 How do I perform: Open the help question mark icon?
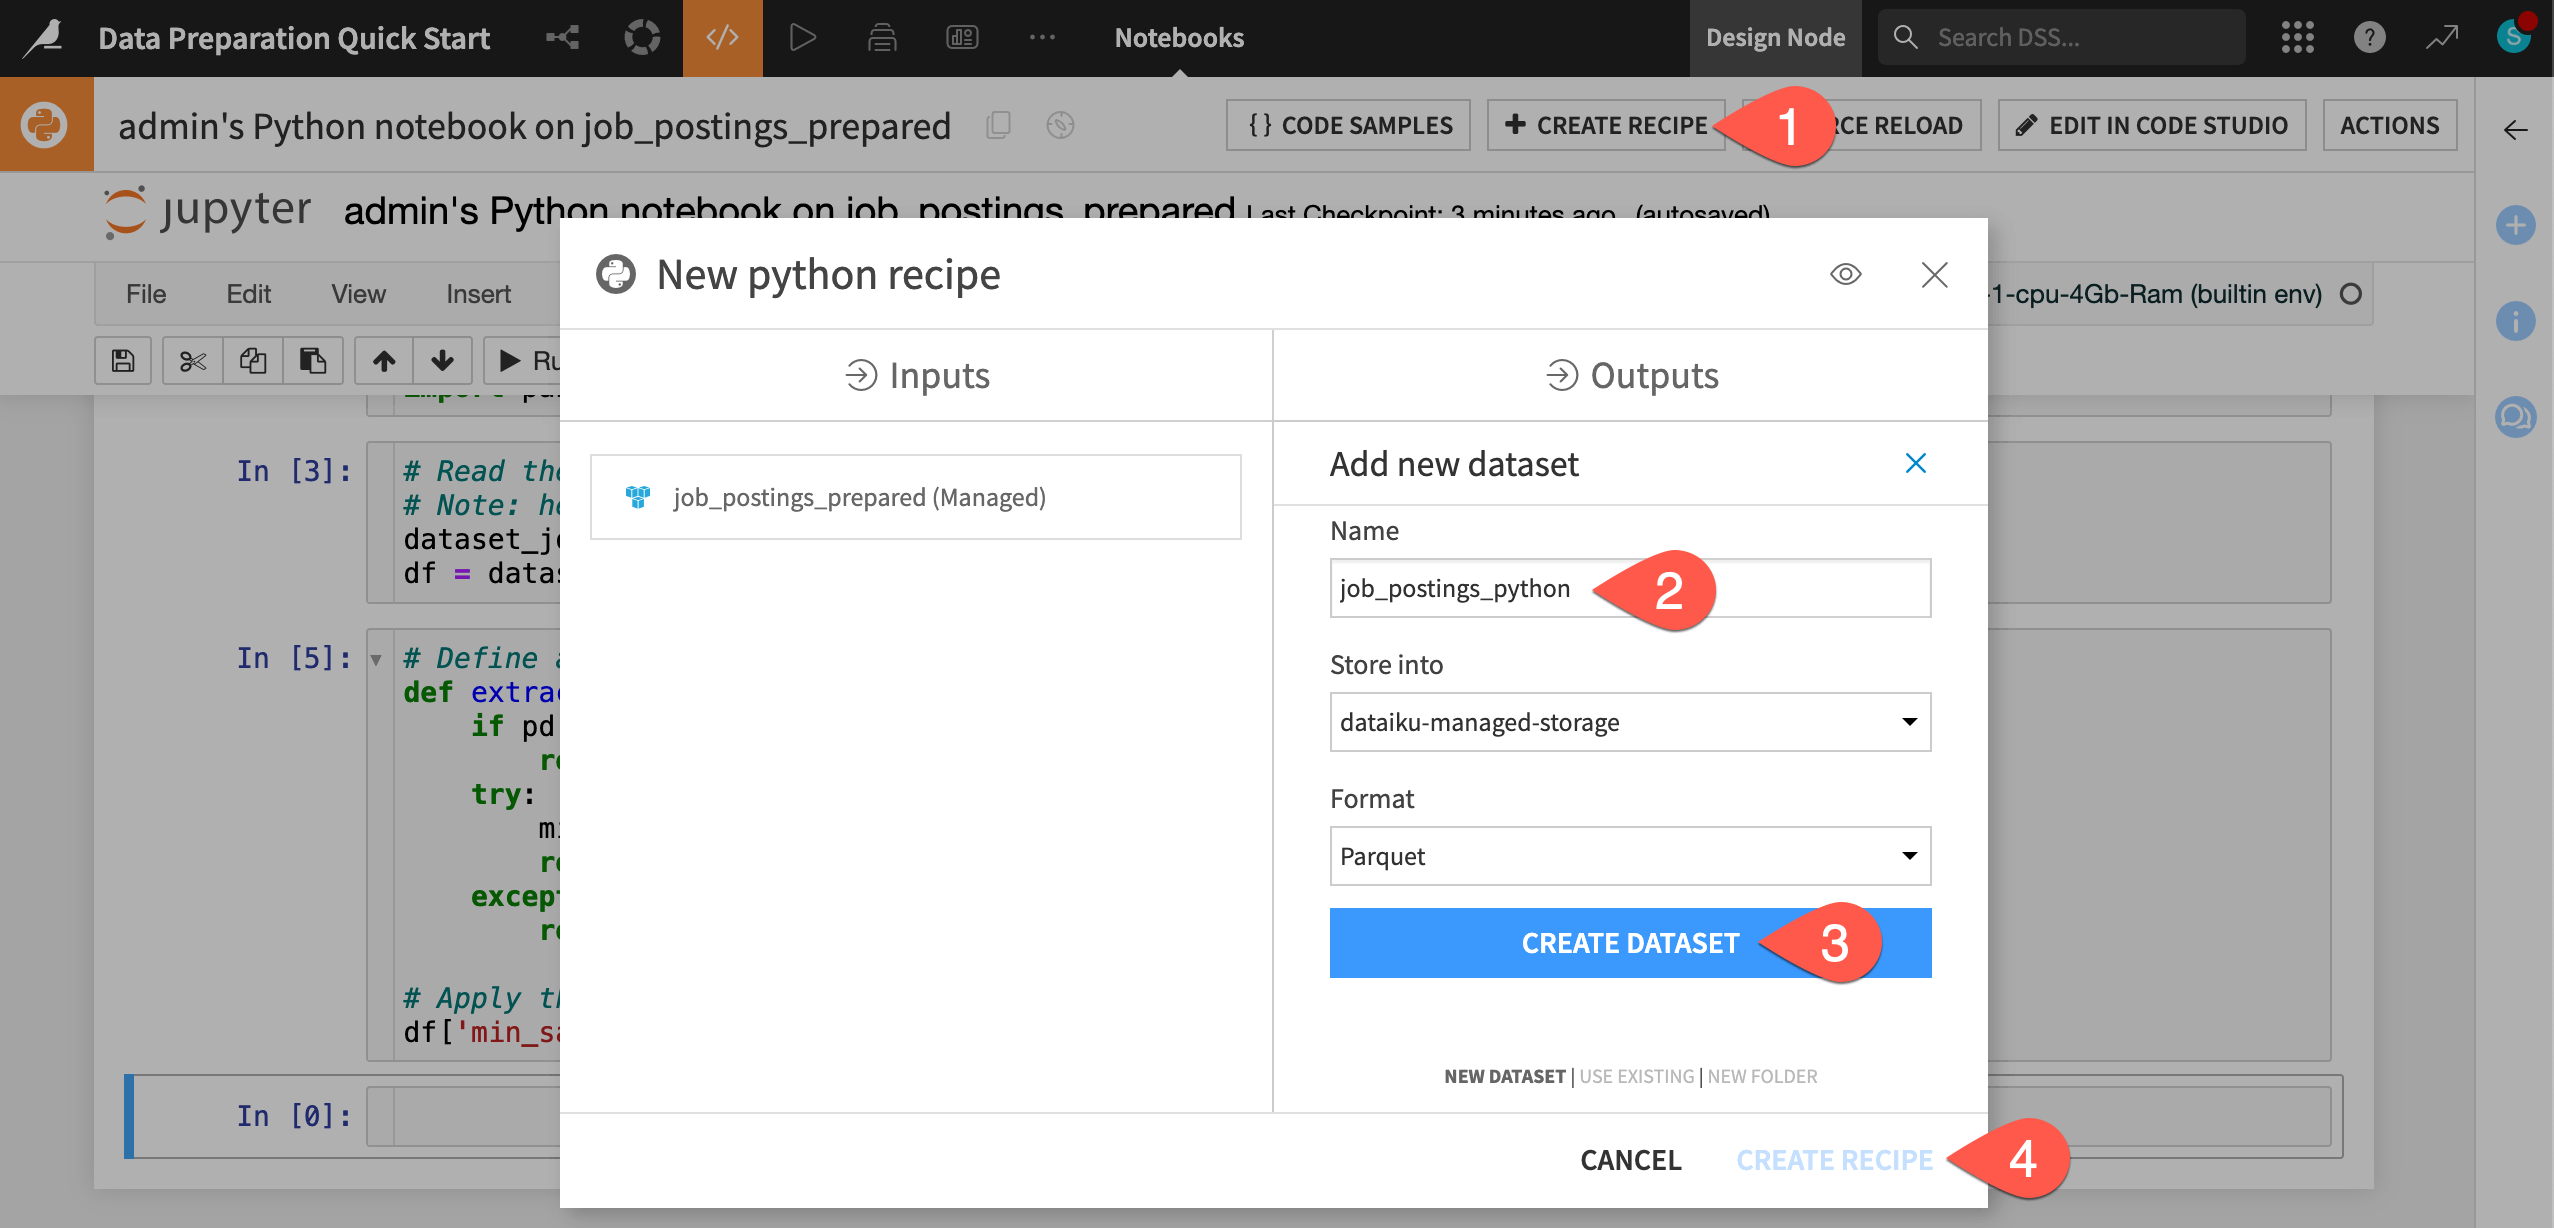pyautogui.click(x=2370, y=38)
